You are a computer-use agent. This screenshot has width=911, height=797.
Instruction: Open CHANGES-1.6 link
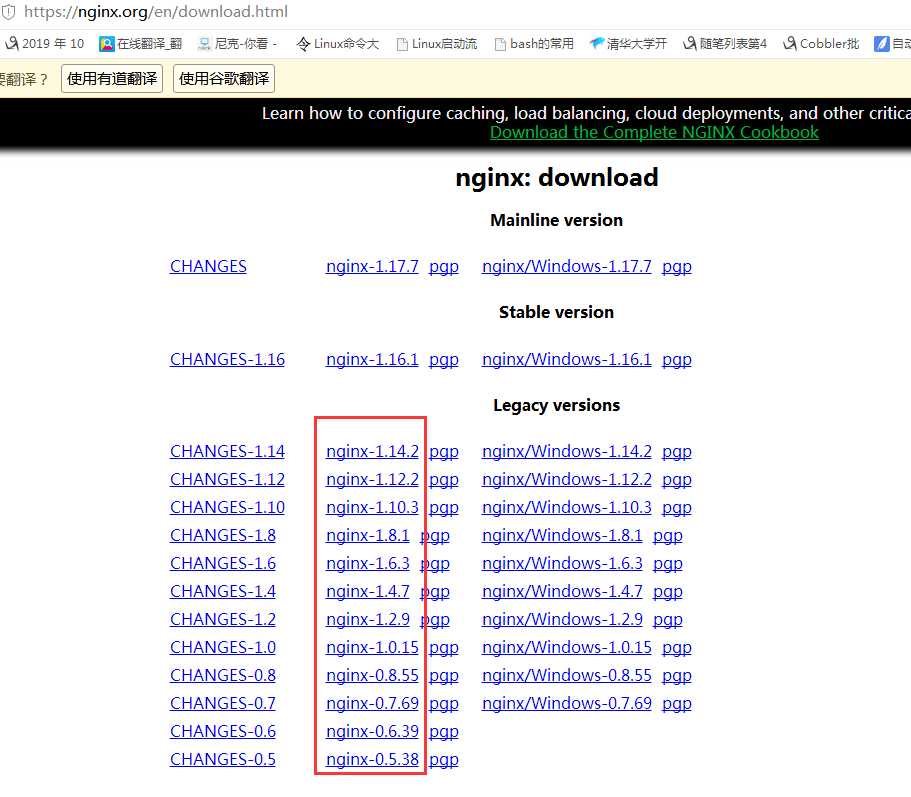click(223, 563)
